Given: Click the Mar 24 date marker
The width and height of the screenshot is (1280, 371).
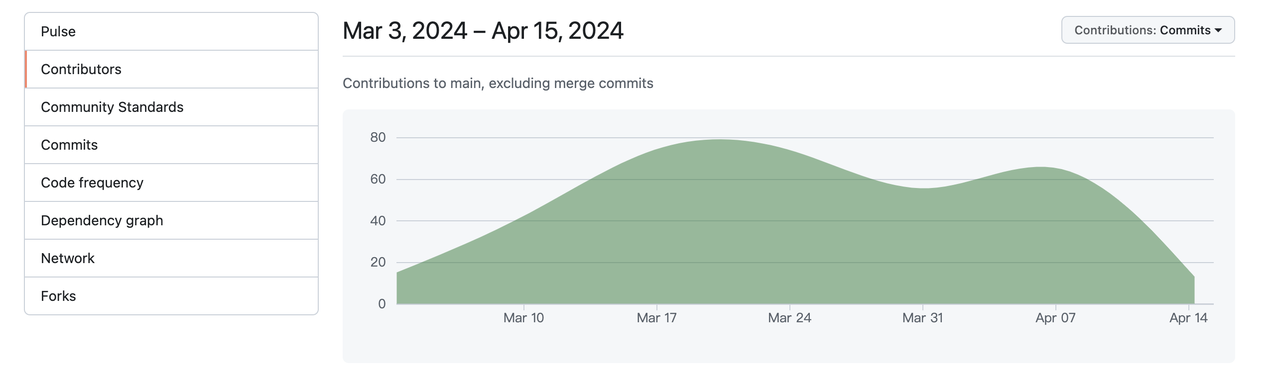Looking at the screenshot, I should pos(789,318).
